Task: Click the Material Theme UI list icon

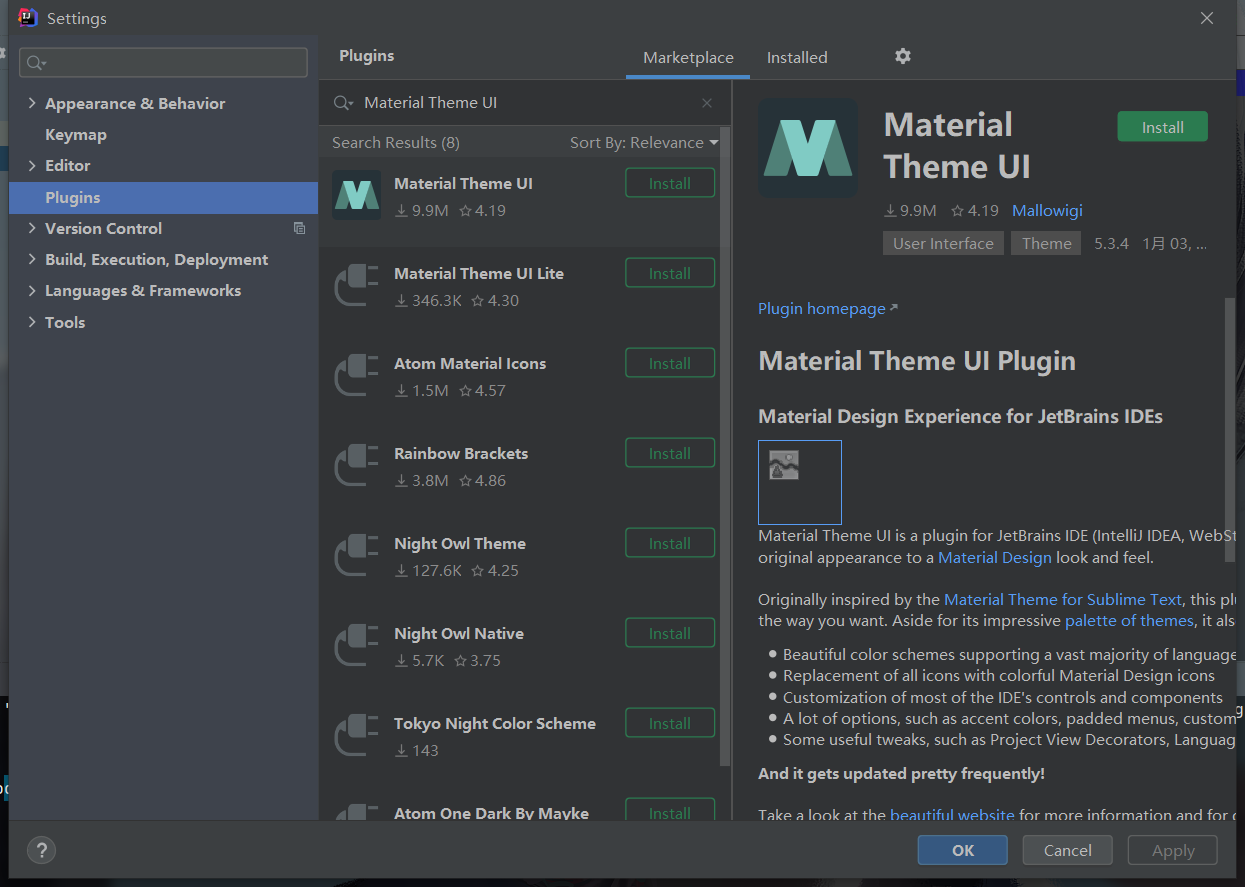Action: 356,195
